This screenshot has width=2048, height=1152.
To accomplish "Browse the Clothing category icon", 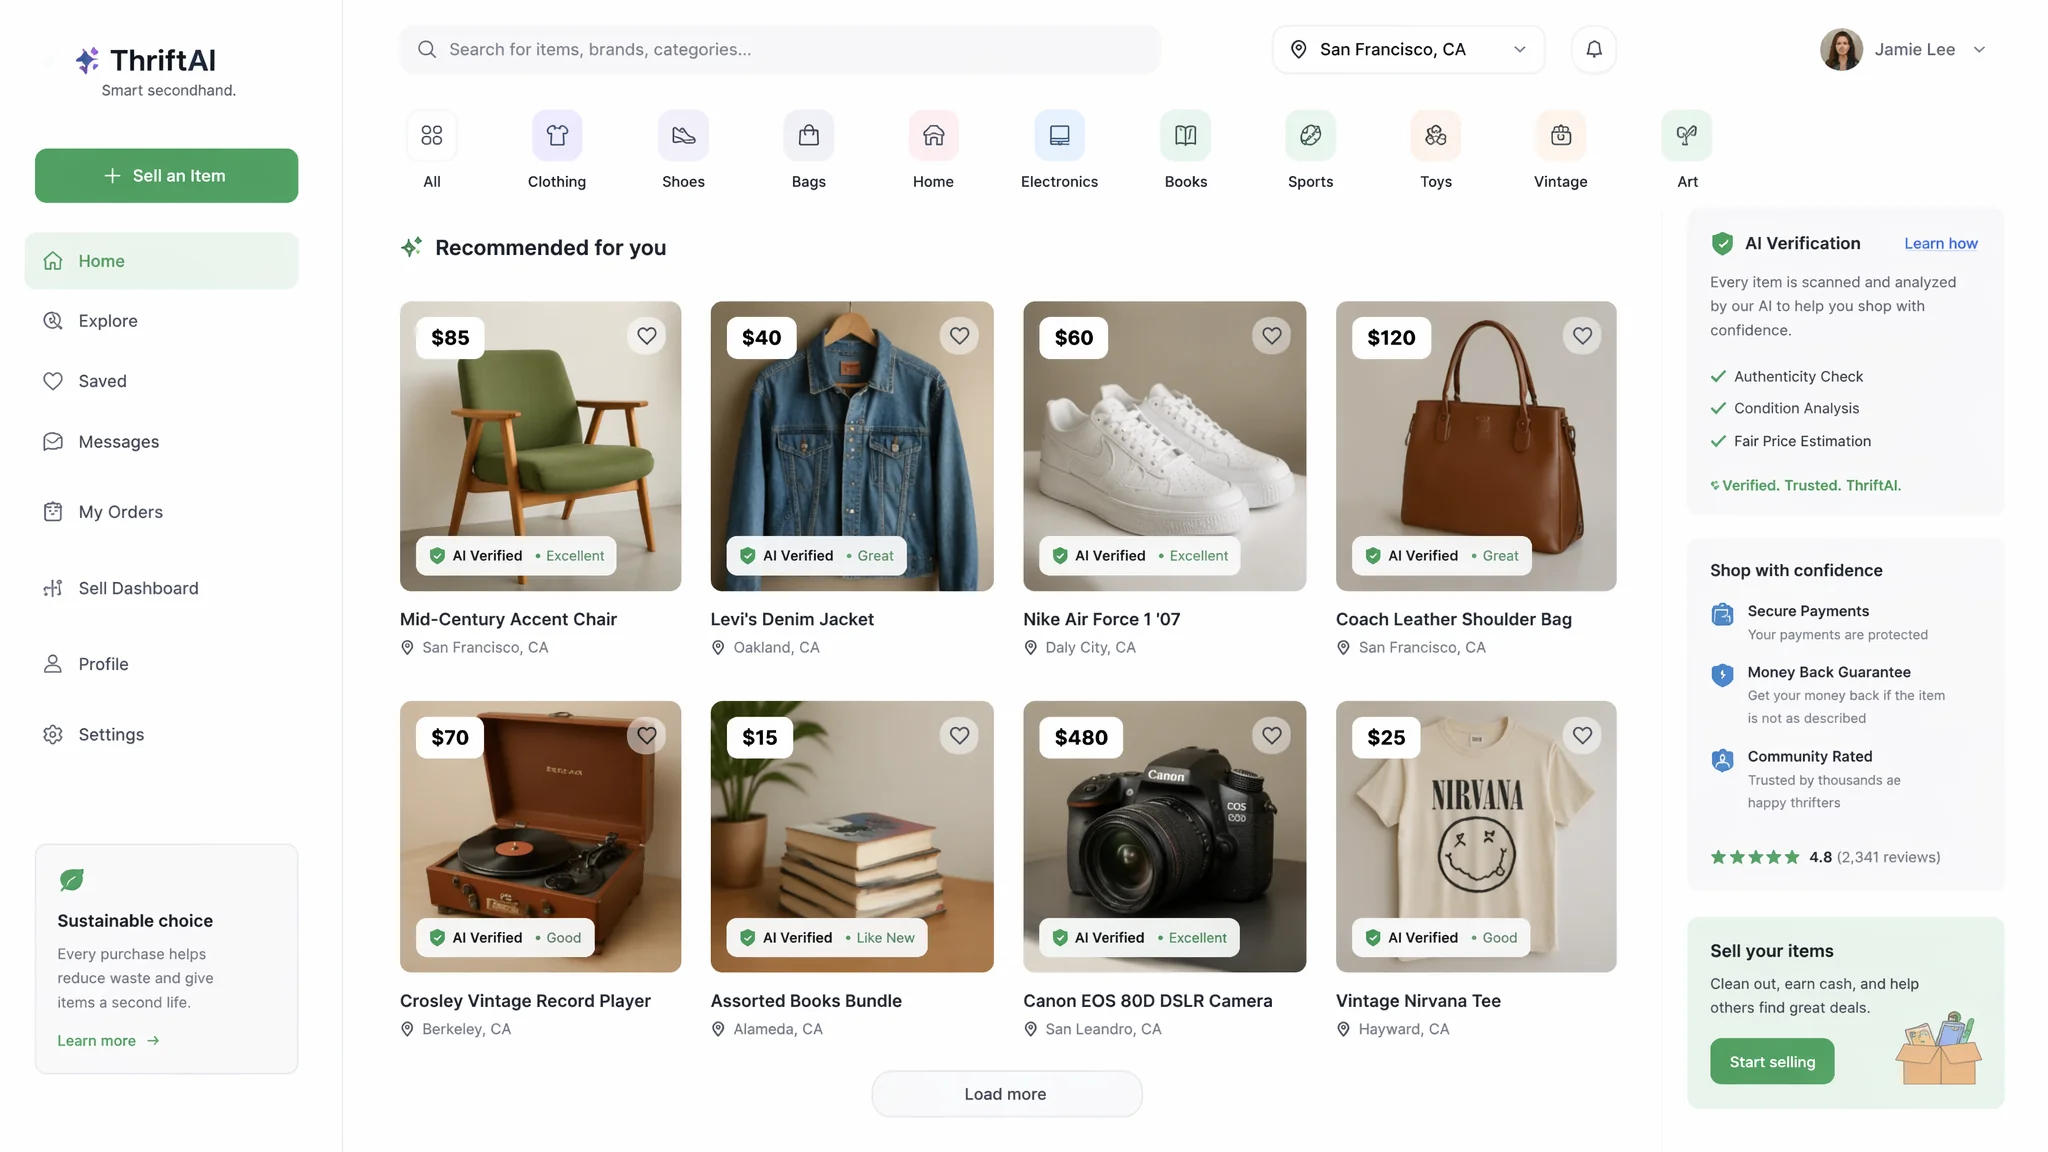I will click(557, 135).
